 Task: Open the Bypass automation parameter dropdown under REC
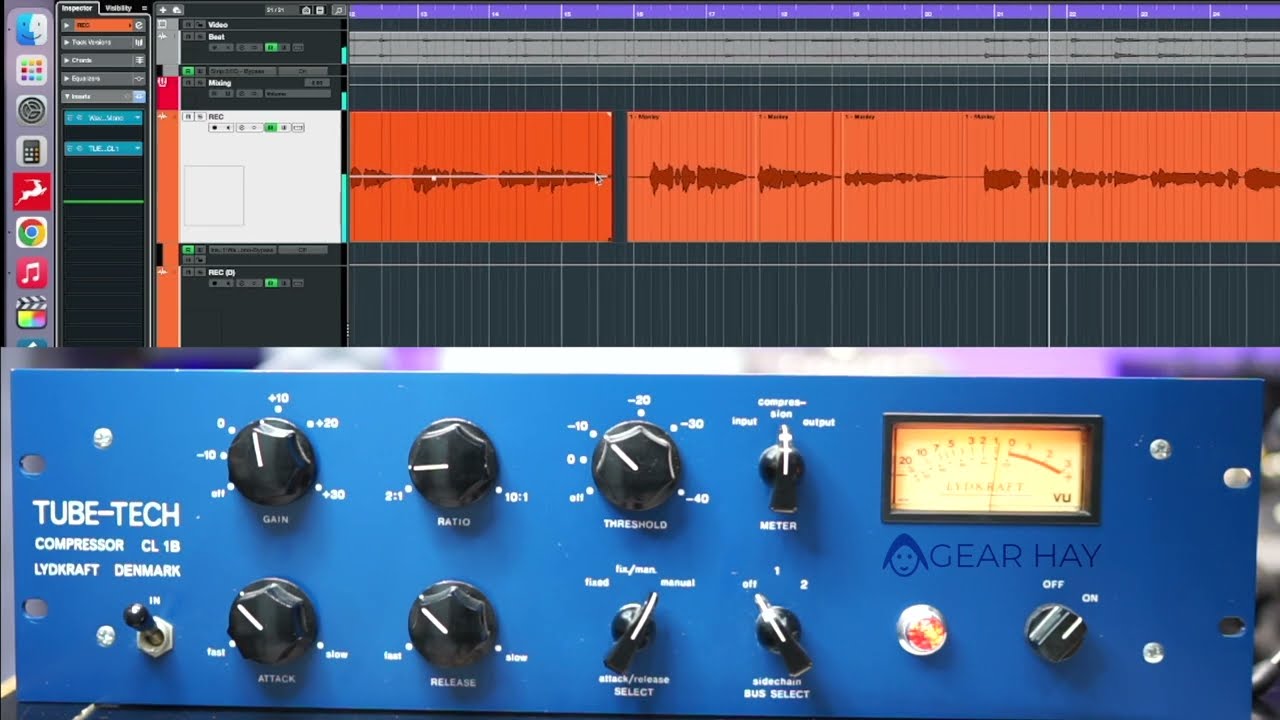coord(242,250)
